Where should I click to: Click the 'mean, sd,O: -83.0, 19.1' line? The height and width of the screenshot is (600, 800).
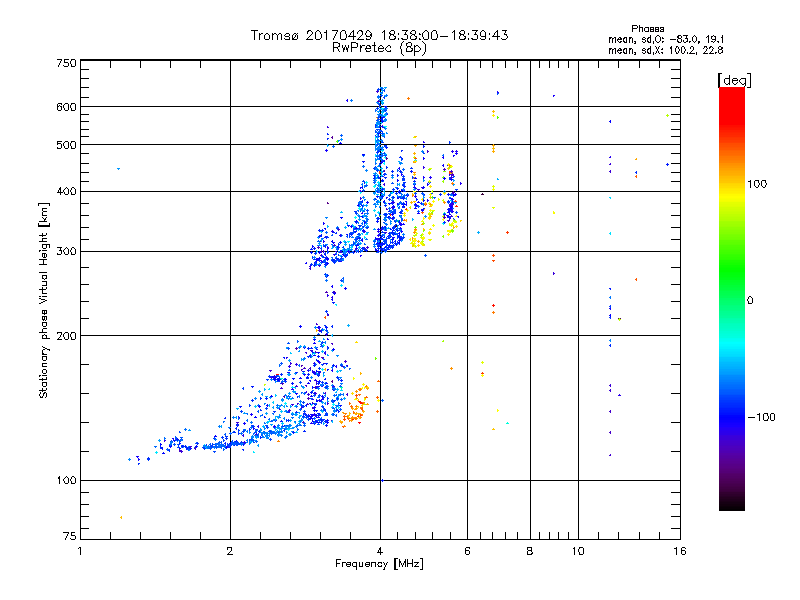[666, 39]
